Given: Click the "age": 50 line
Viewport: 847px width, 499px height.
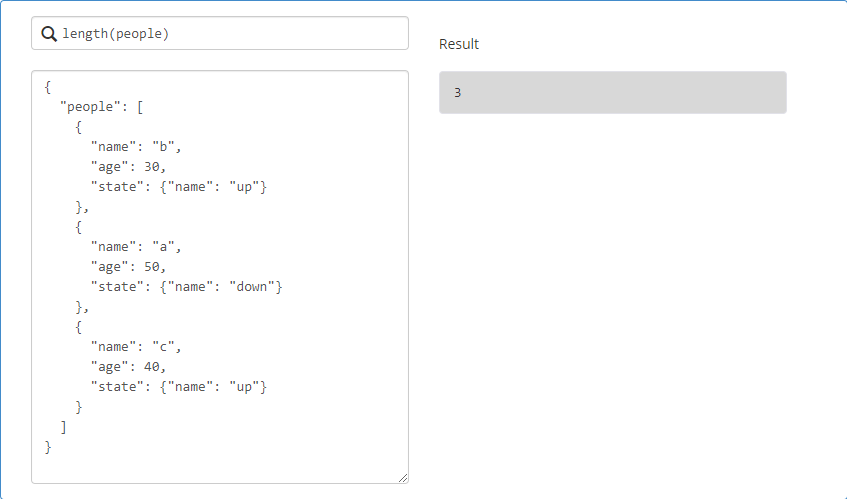Looking at the screenshot, I should [x=129, y=267].
